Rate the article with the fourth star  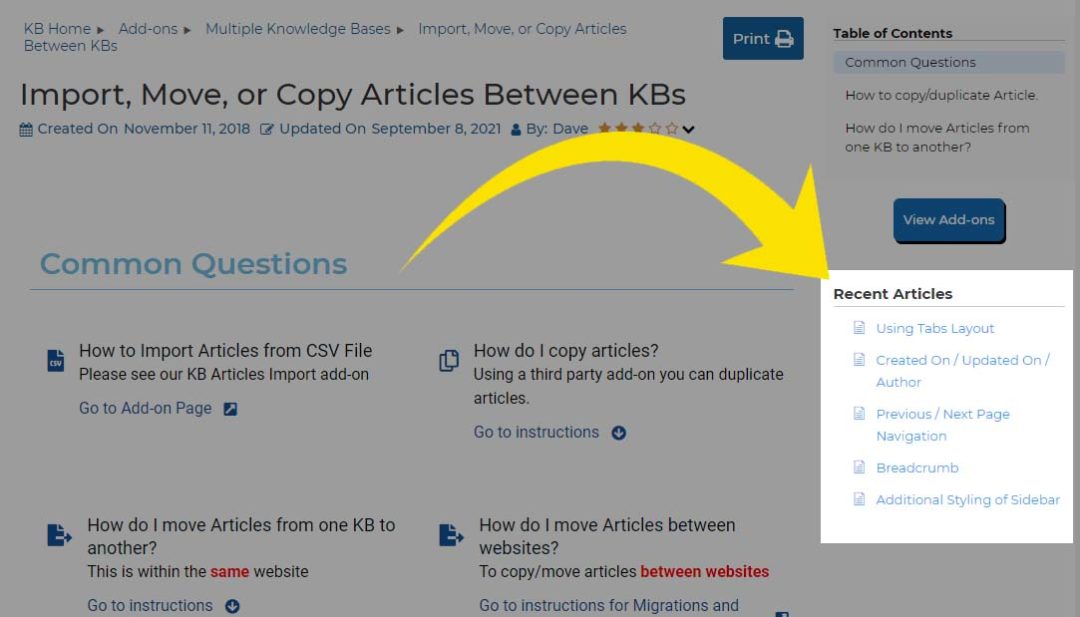coord(654,127)
